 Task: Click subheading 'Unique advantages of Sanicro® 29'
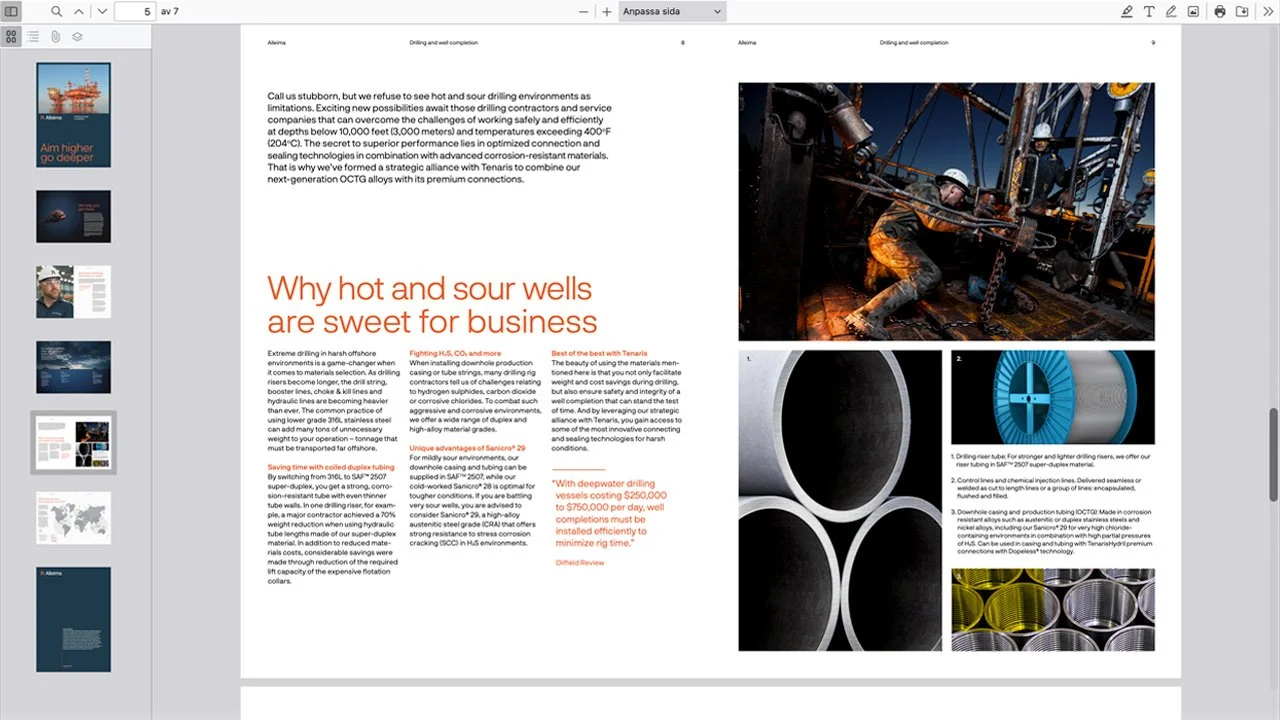(x=467, y=448)
